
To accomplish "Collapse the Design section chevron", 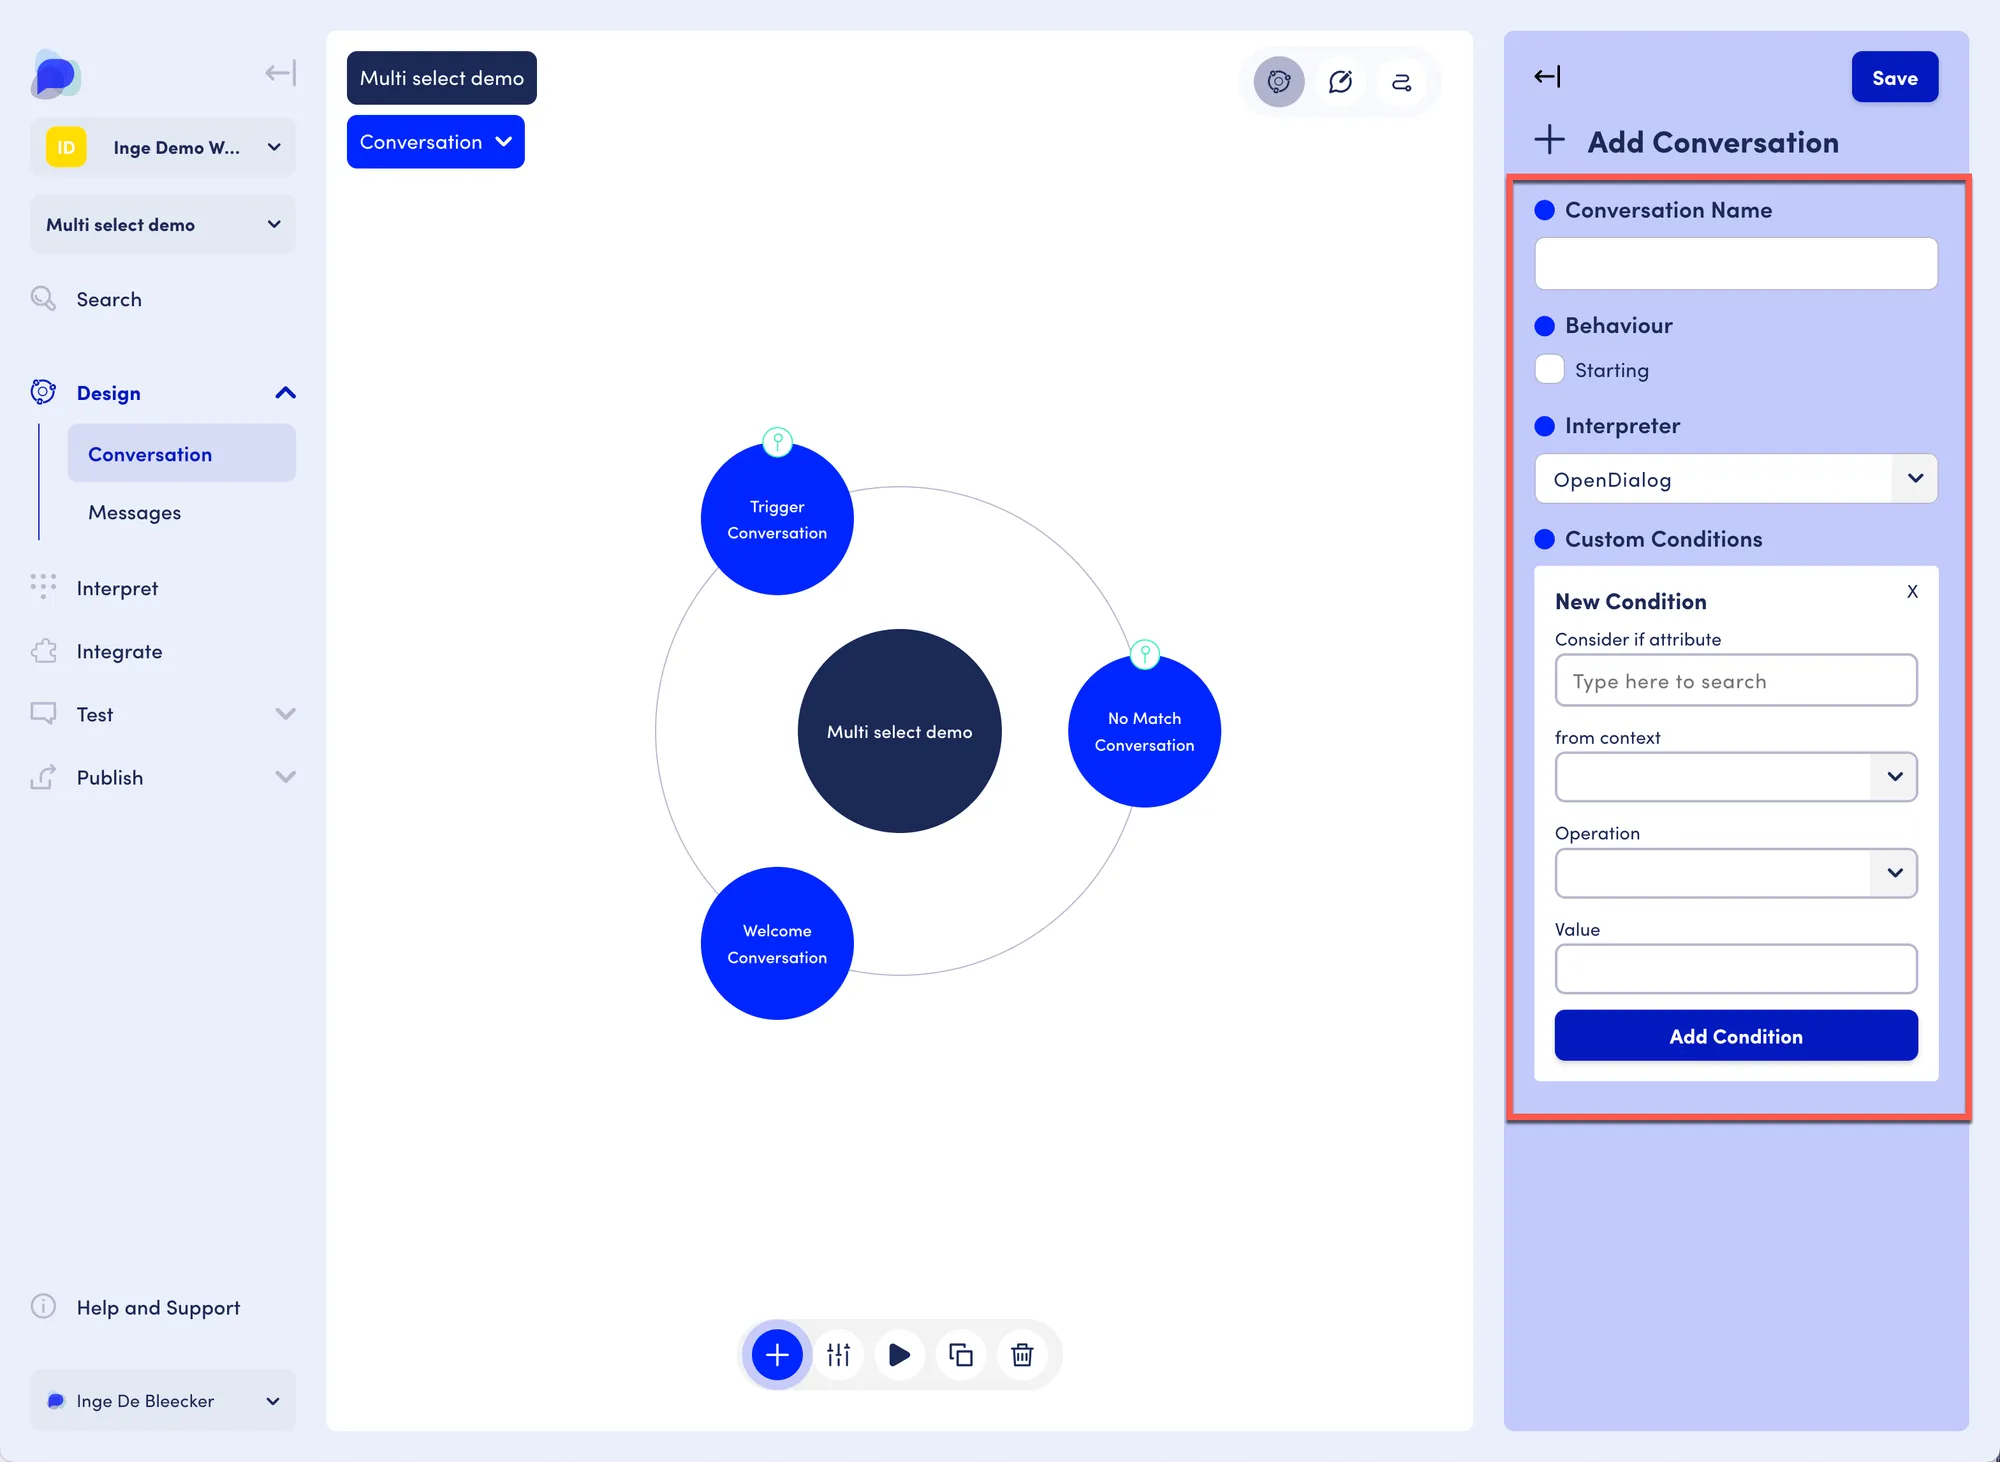I will pyautogui.click(x=285, y=393).
